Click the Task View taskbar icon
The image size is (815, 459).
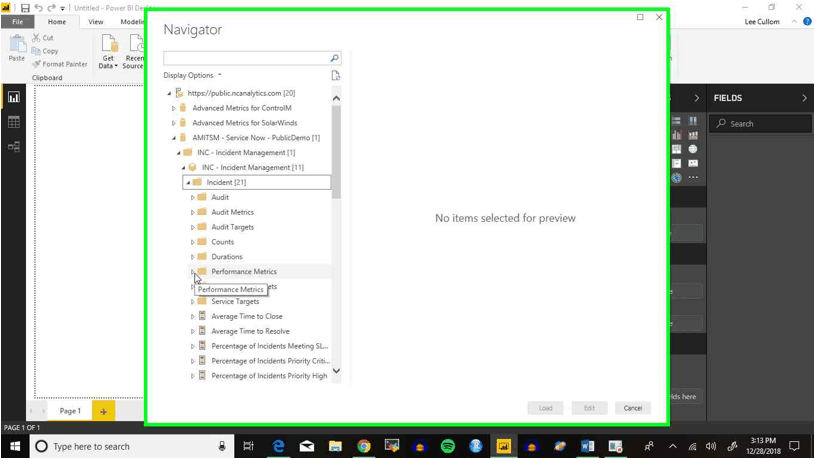(248, 446)
